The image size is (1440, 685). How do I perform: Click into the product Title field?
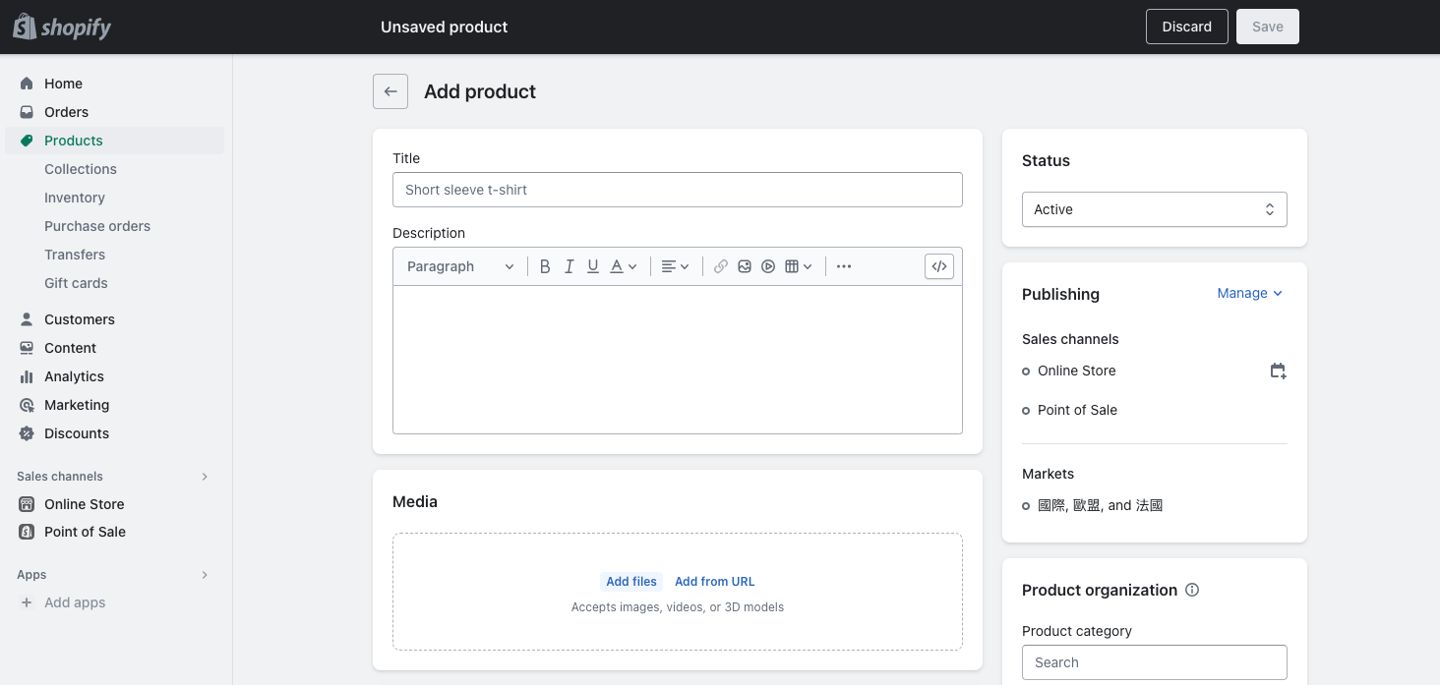(677, 190)
